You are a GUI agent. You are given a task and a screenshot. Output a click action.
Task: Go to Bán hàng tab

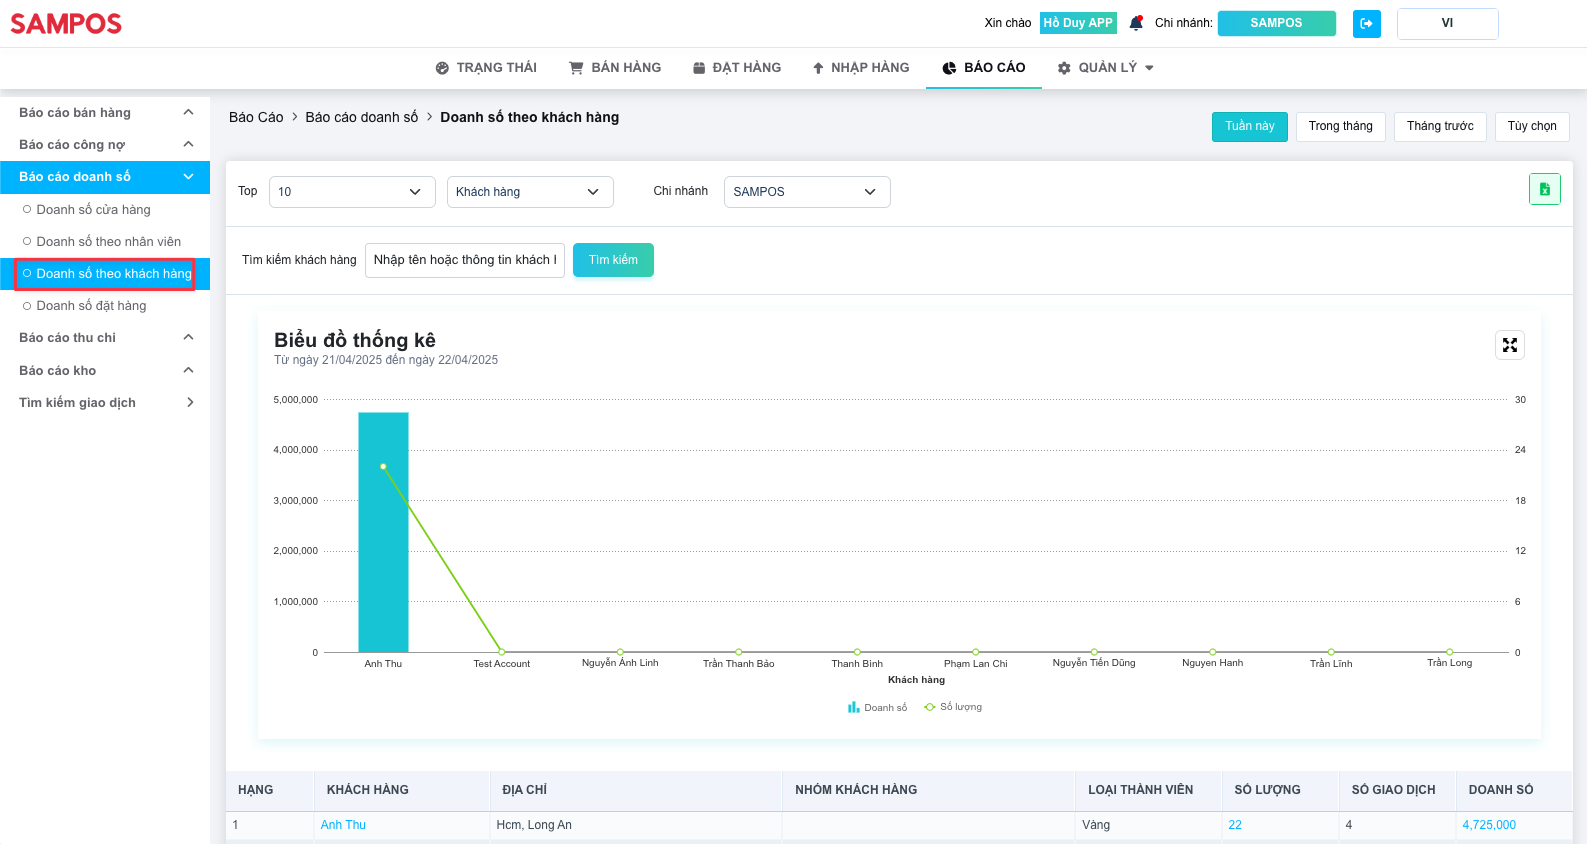[615, 68]
